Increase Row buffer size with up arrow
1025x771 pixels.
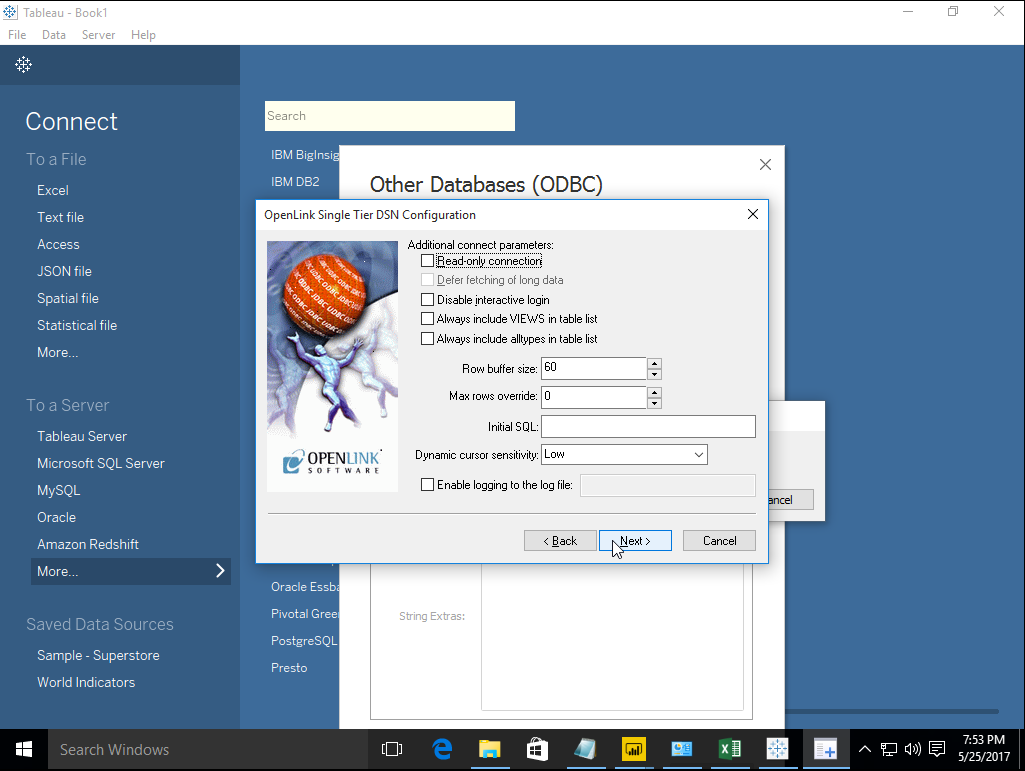click(654, 363)
